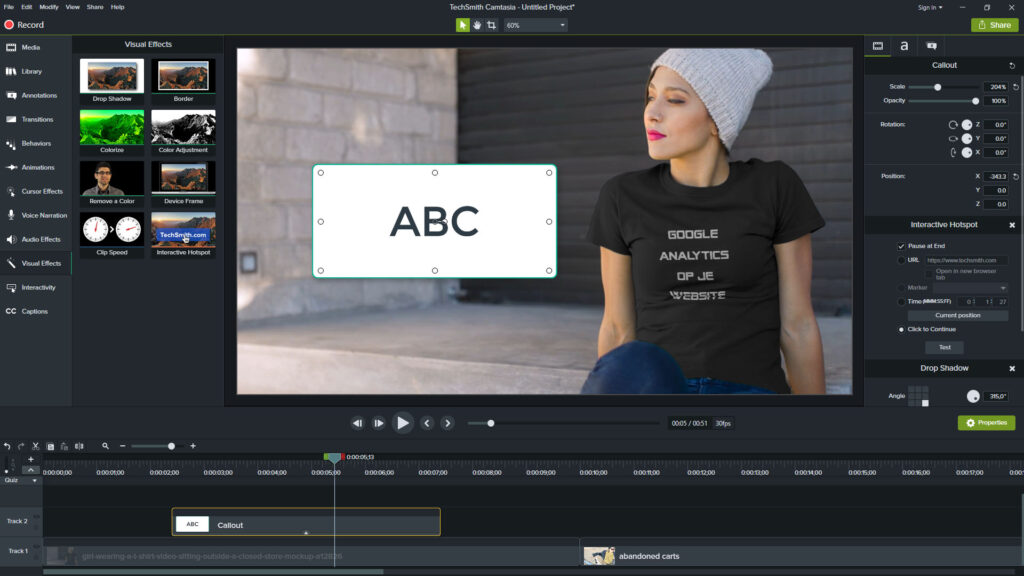Jump to previous marker arrow
This screenshot has height=576, width=1024.
427,423
